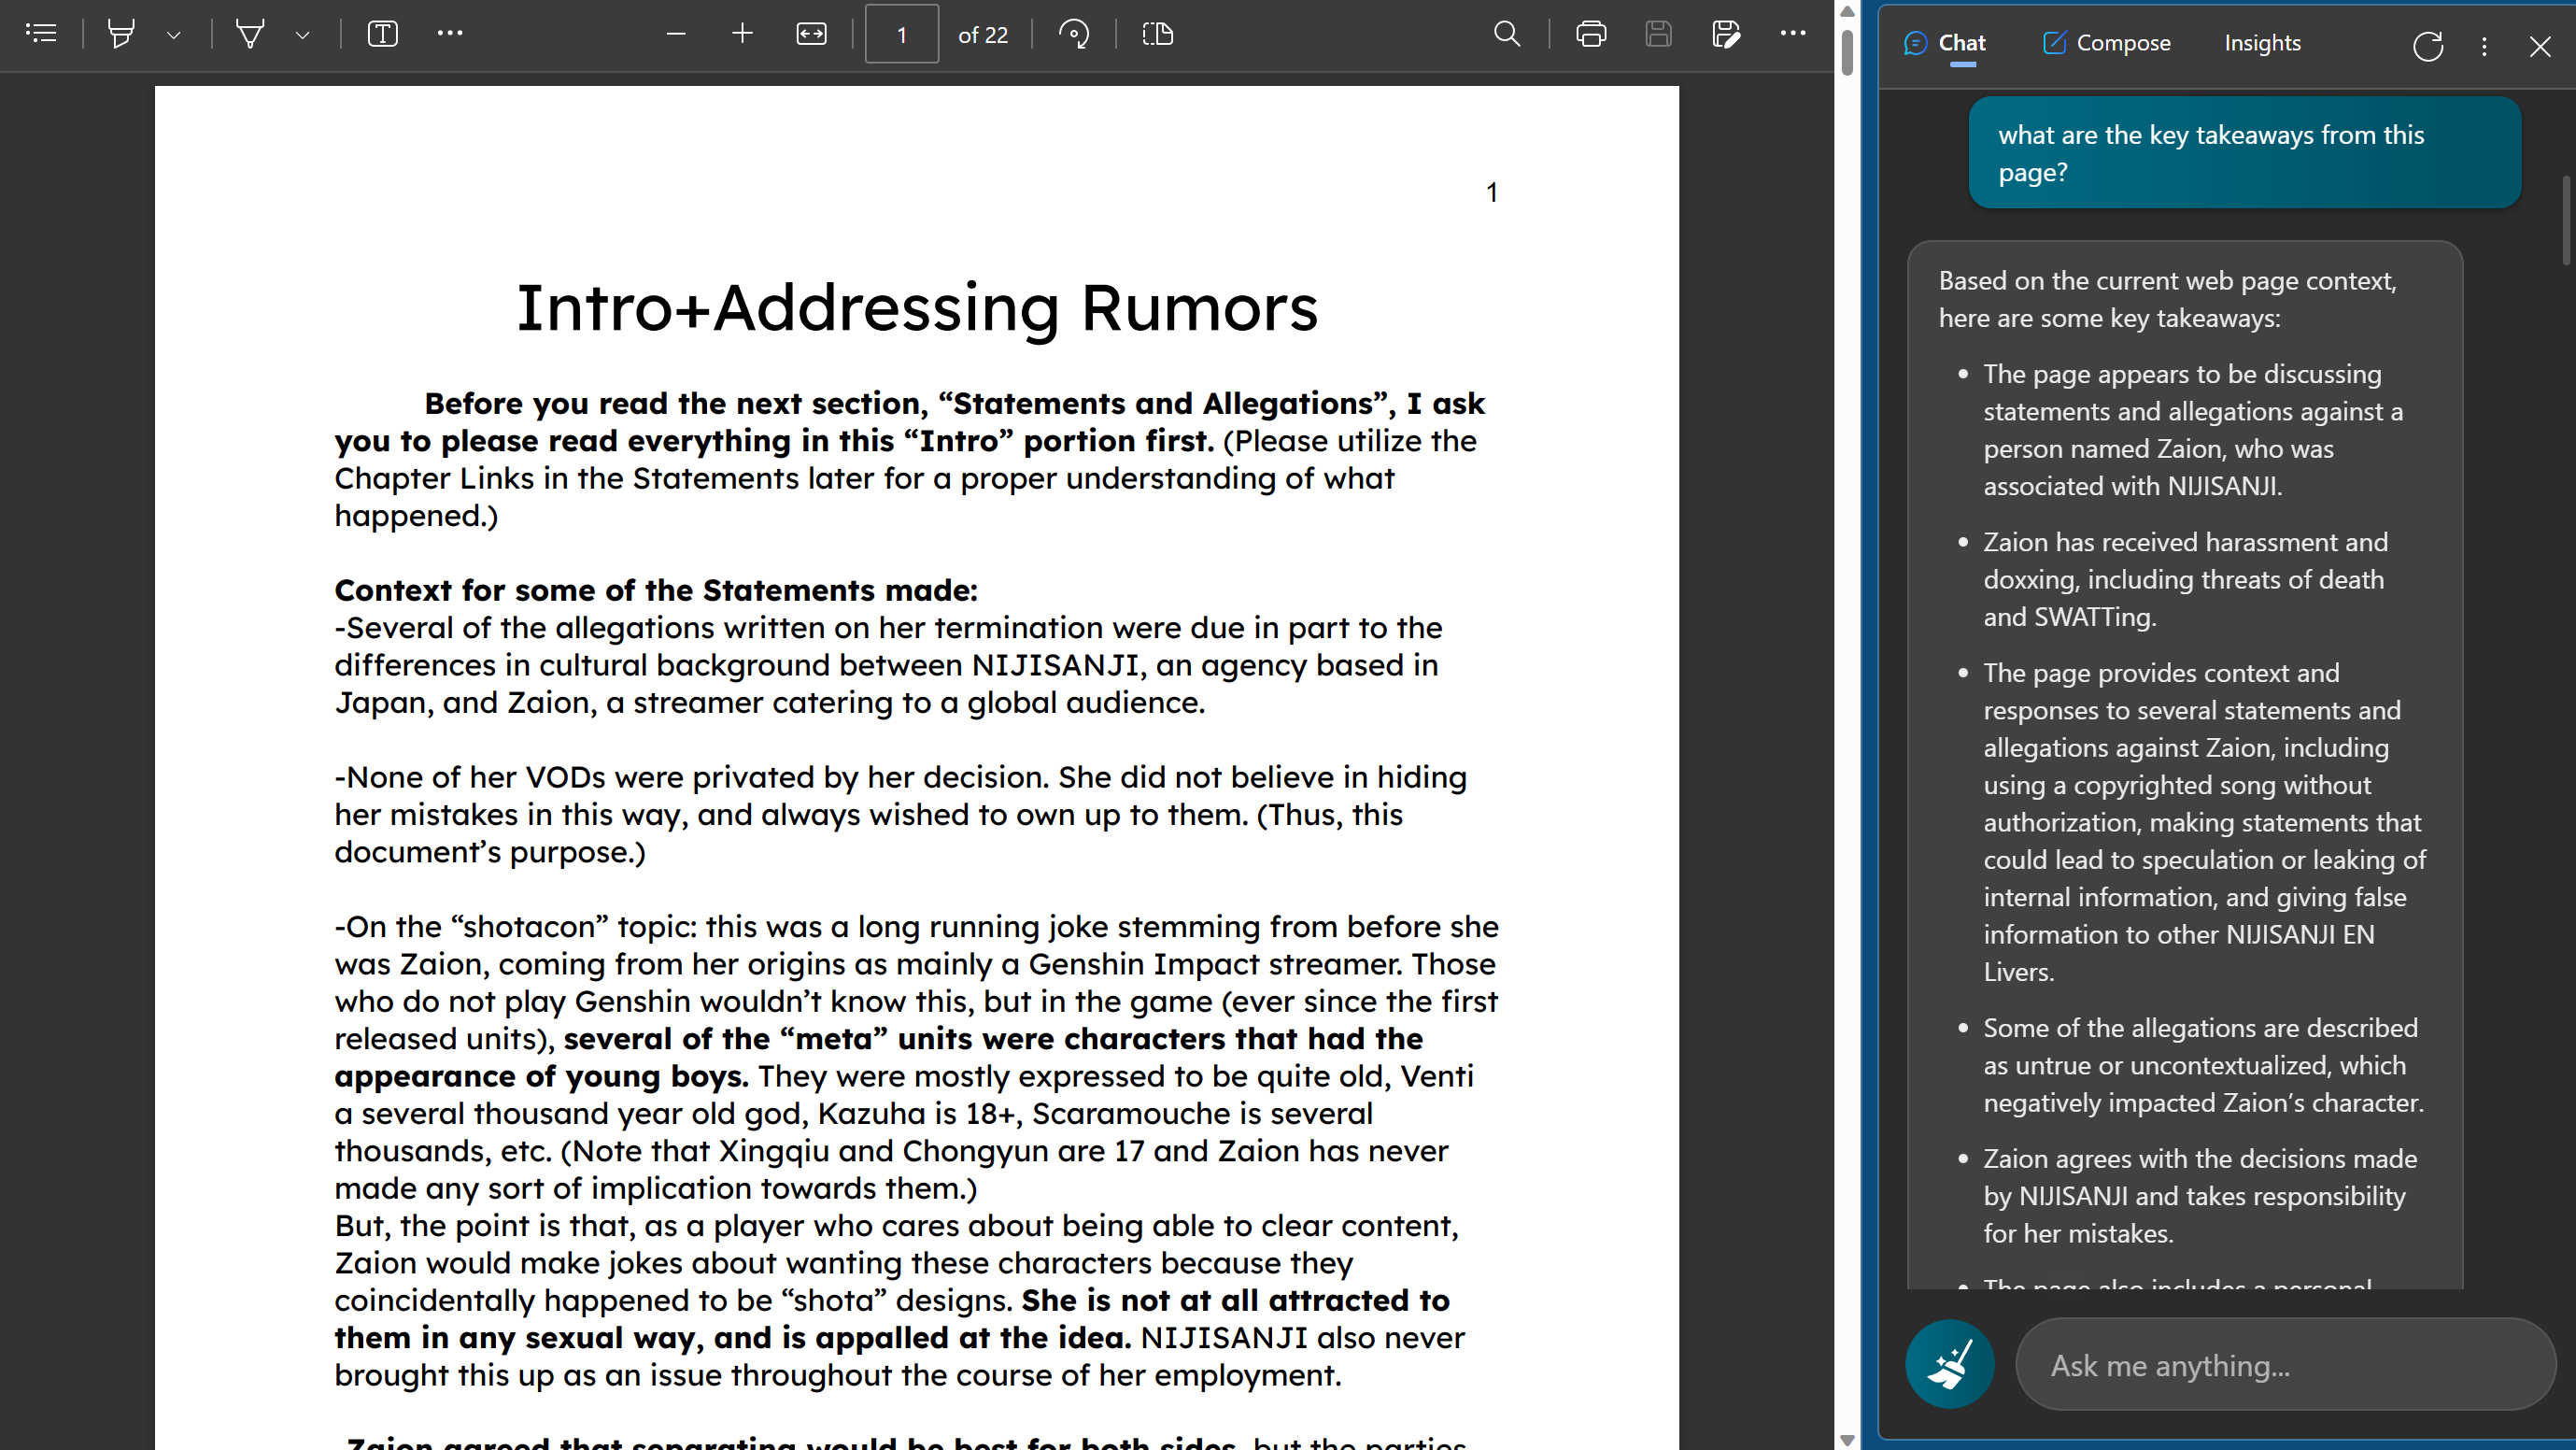Activate the add text tool
The image size is (2576, 1450).
[382, 34]
